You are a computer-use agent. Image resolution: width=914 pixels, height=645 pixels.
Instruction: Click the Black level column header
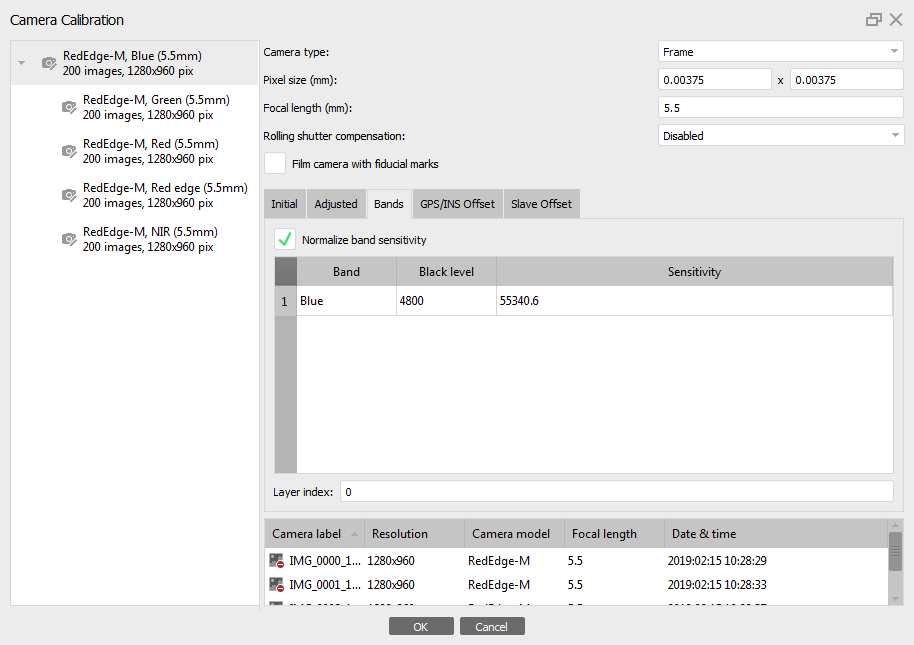(x=446, y=272)
